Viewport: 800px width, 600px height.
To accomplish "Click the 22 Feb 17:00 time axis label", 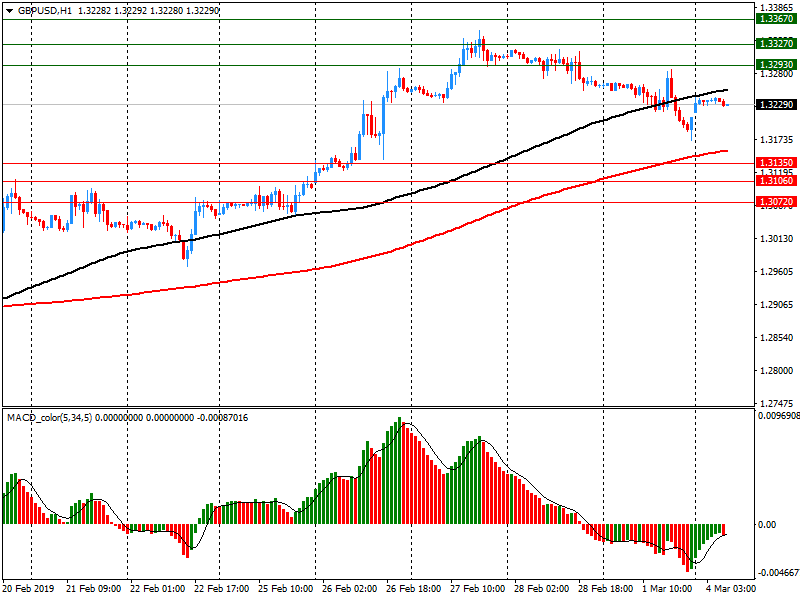I will tap(220, 590).
